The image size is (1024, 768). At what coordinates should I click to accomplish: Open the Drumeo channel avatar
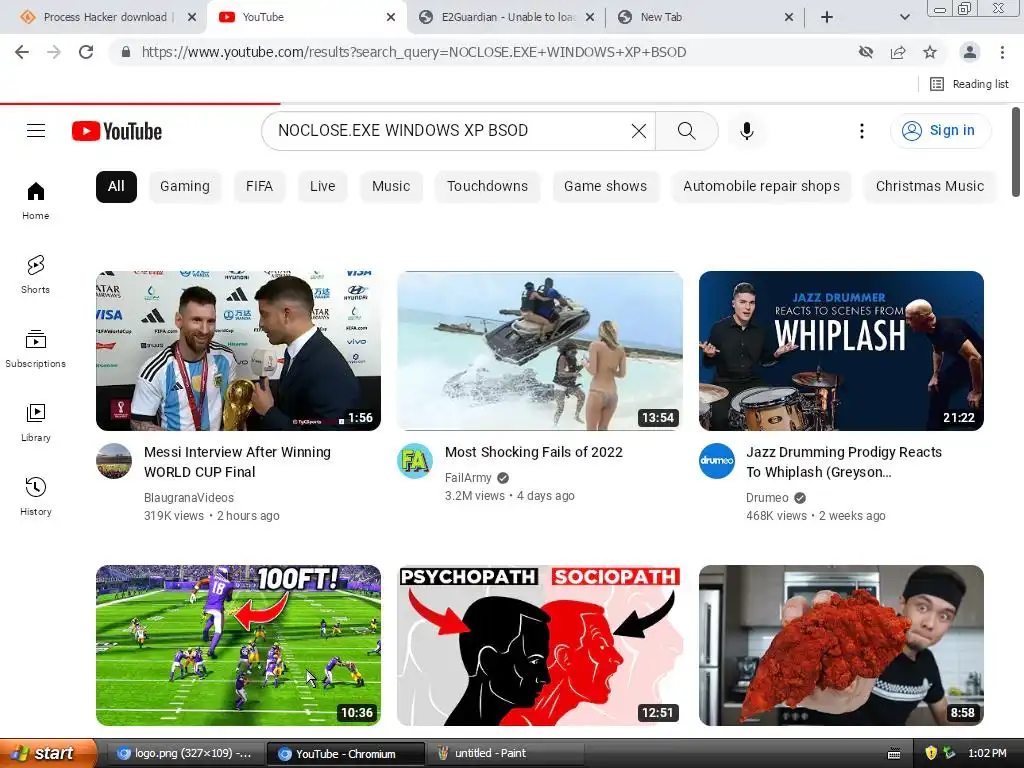716,461
